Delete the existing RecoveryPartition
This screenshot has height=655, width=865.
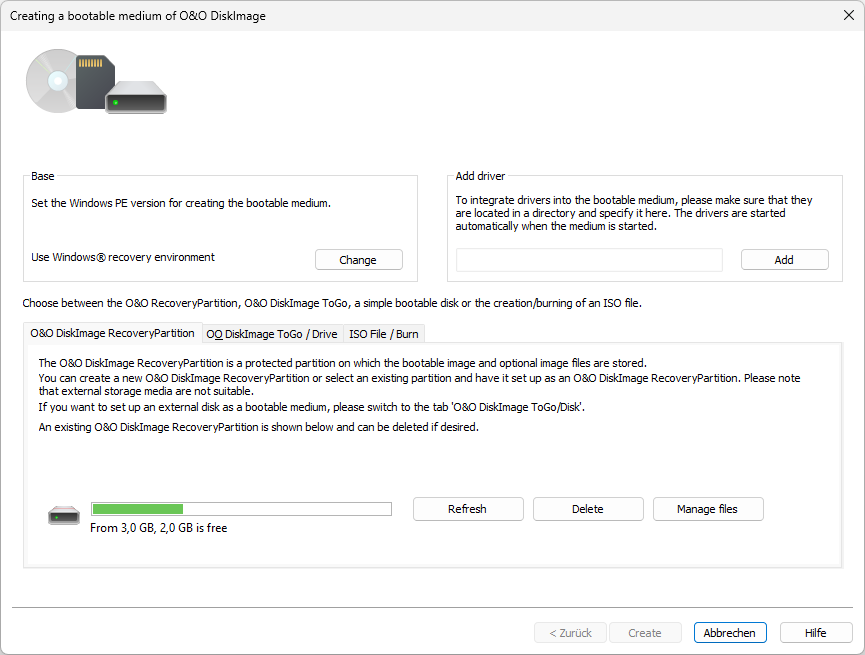coord(587,509)
